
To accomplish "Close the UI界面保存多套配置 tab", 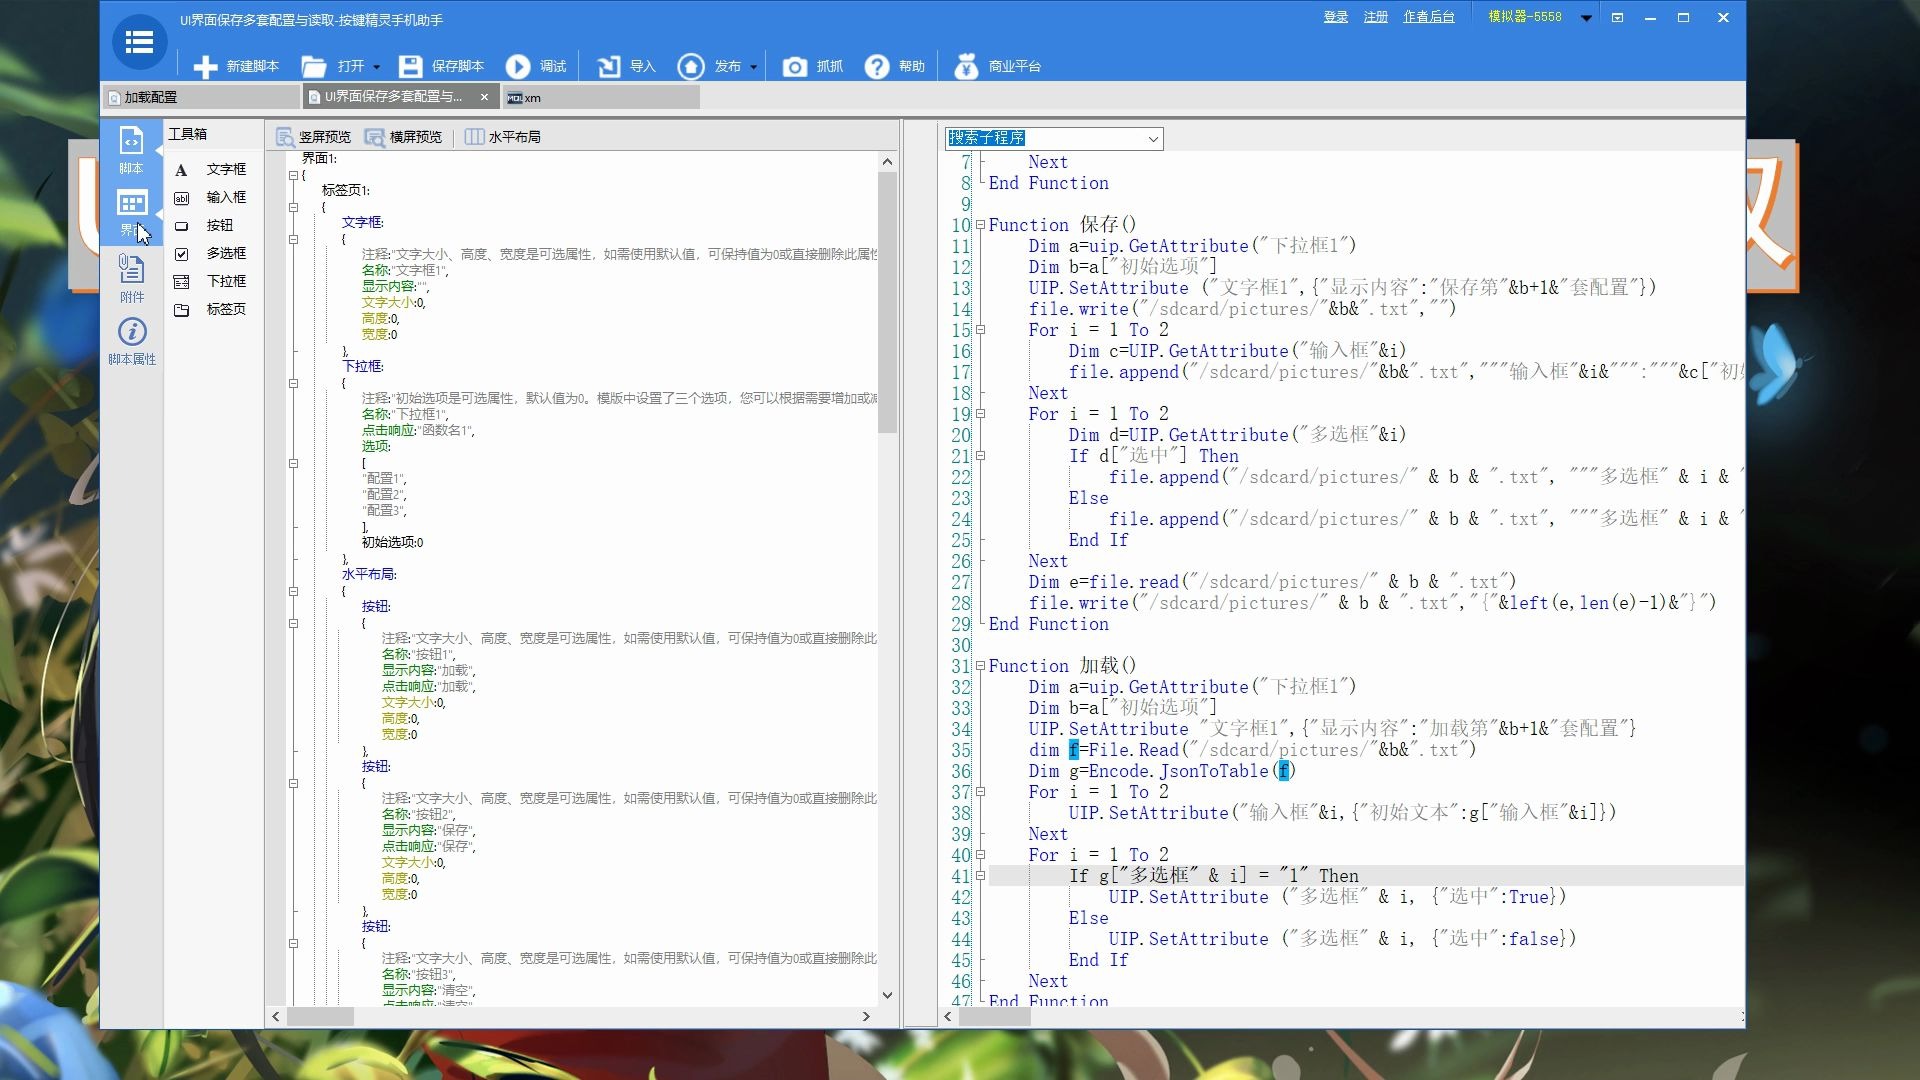I will click(484, 97).
